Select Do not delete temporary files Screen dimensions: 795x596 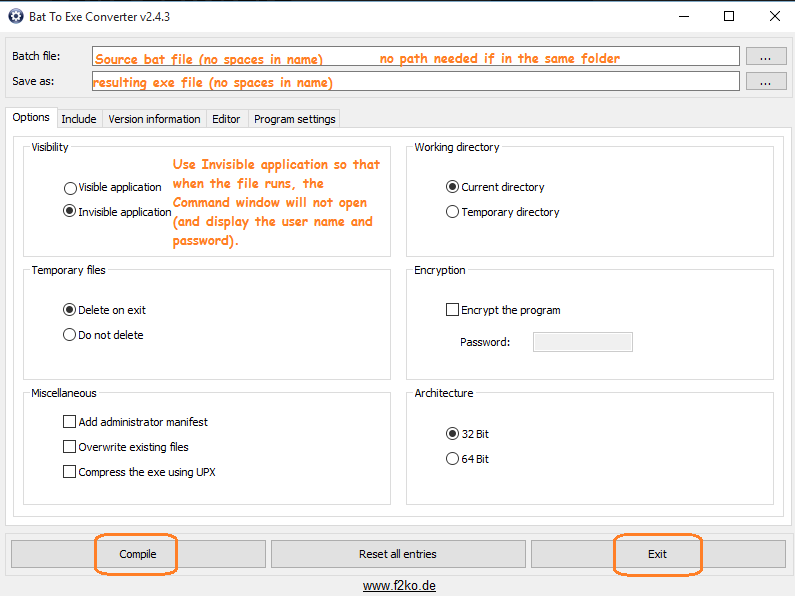[70, 335]
